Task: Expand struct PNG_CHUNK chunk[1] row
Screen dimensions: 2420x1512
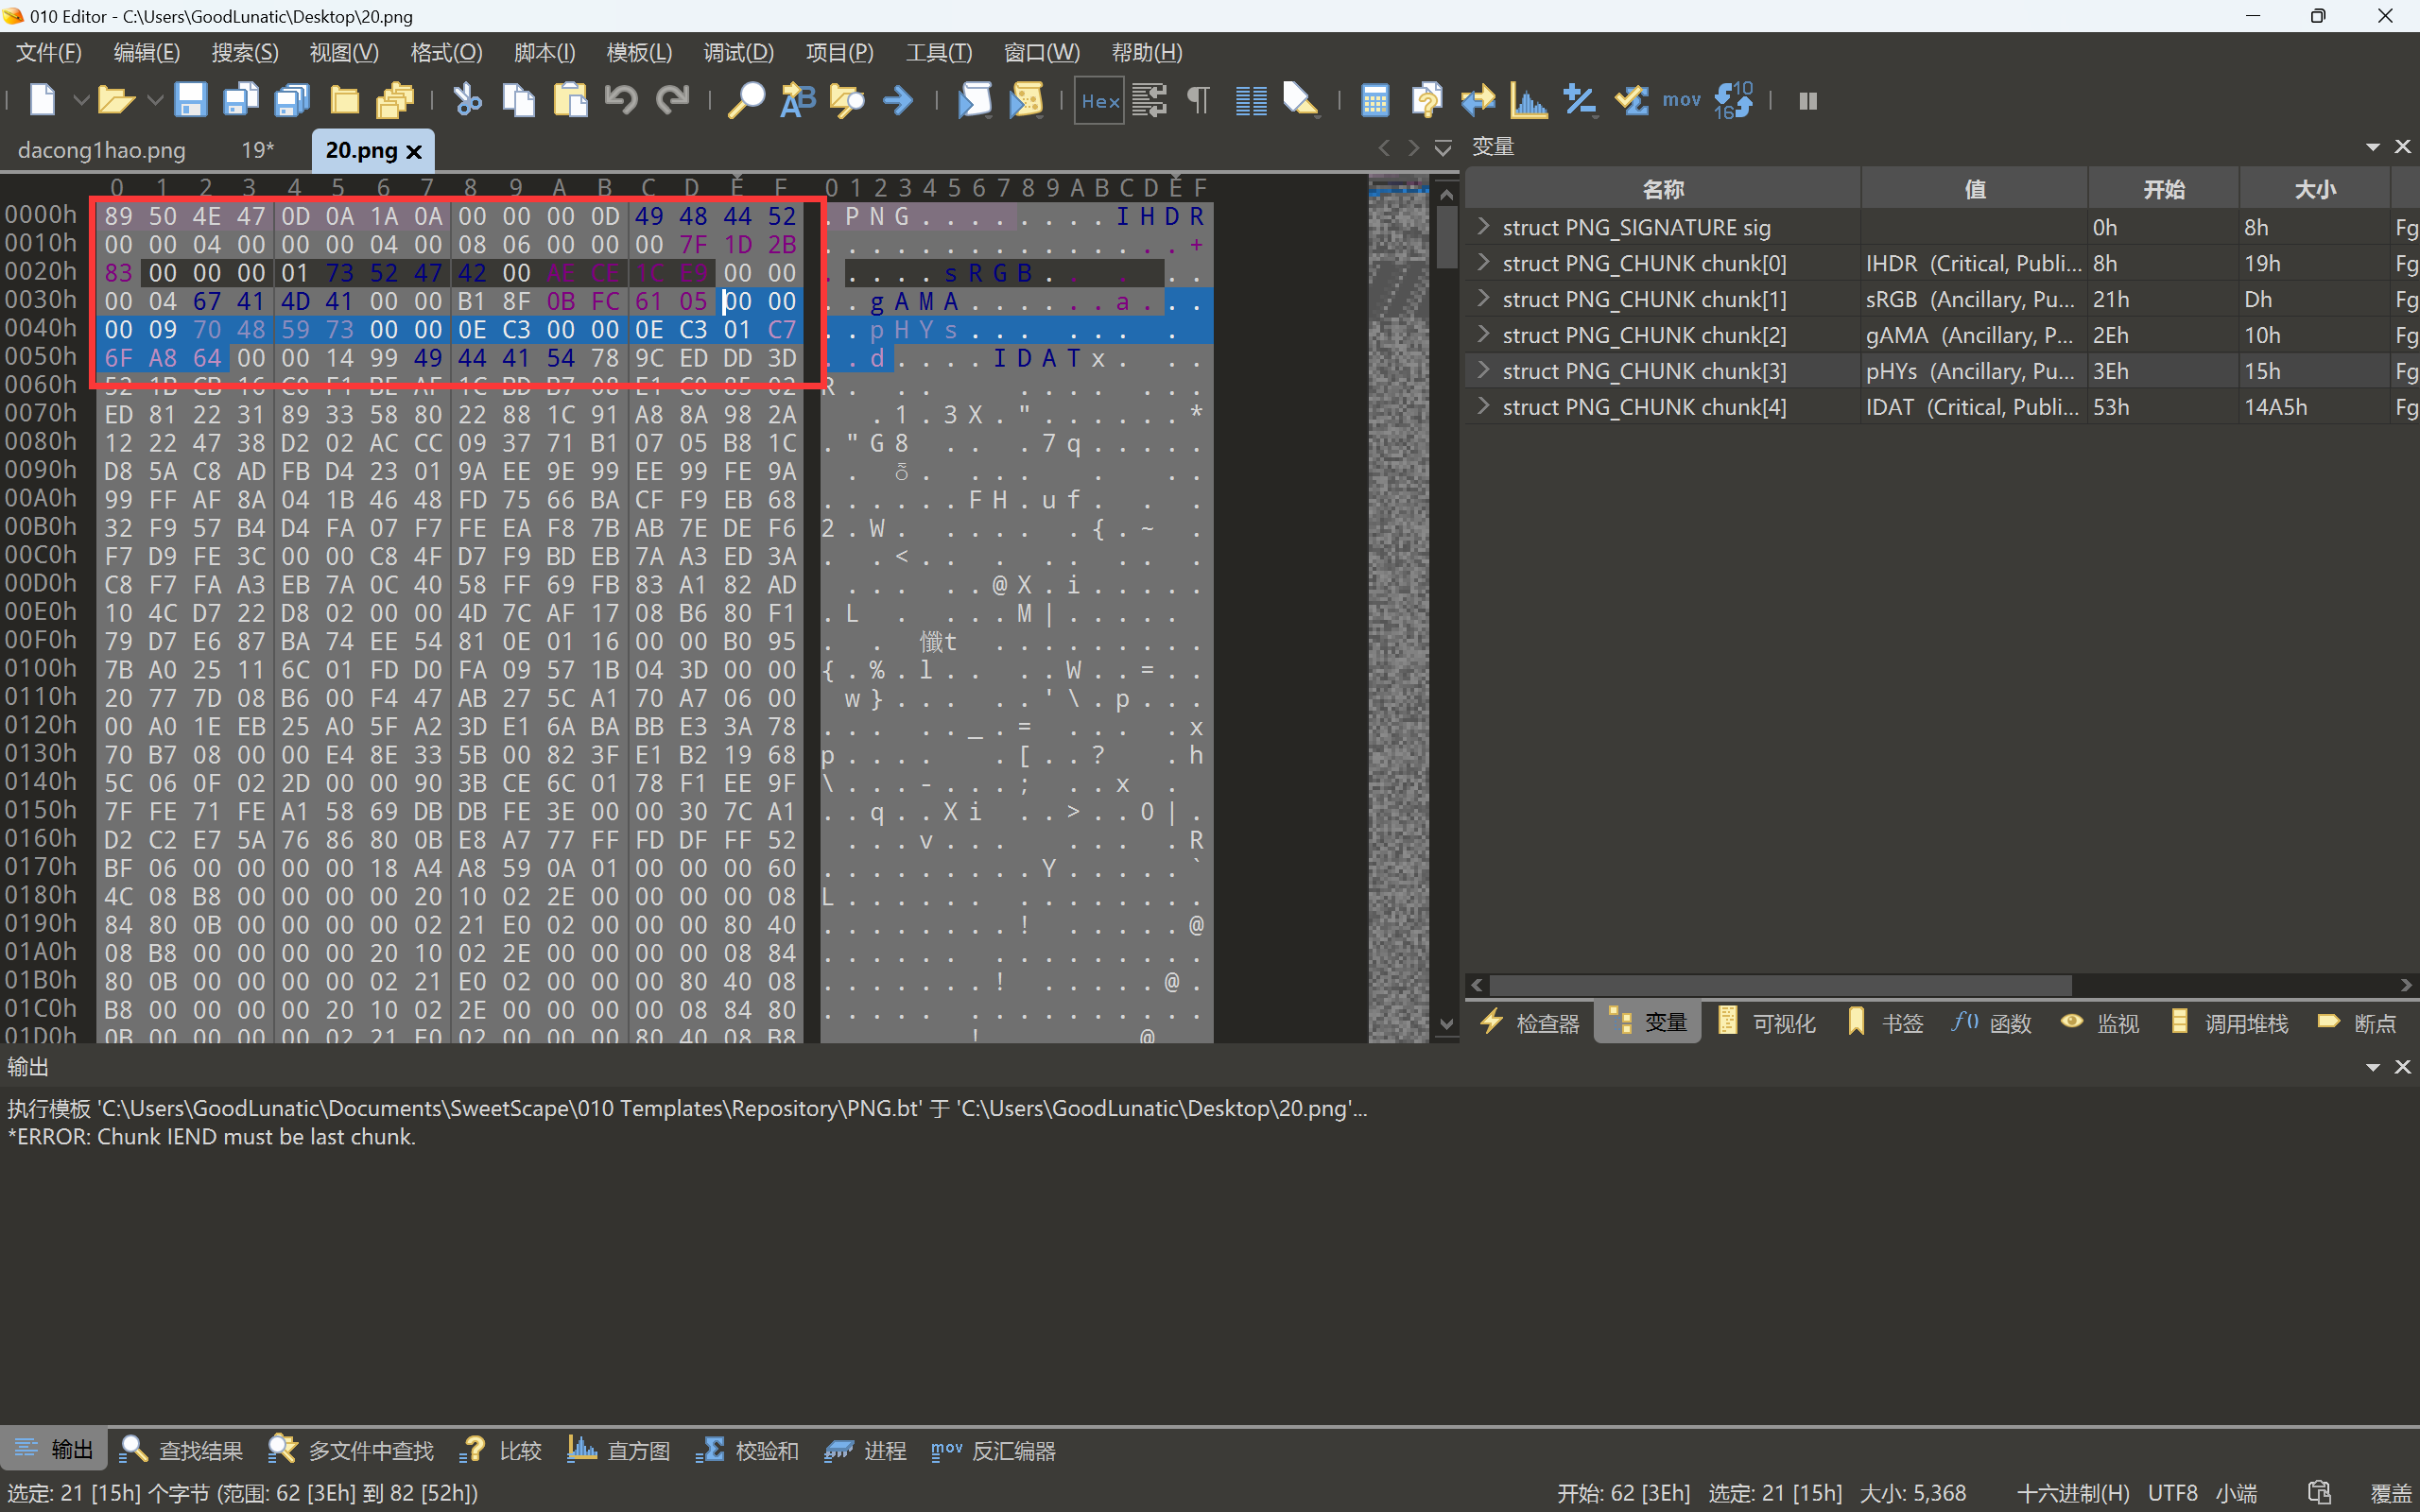Action: click(x=1483, y=299)
